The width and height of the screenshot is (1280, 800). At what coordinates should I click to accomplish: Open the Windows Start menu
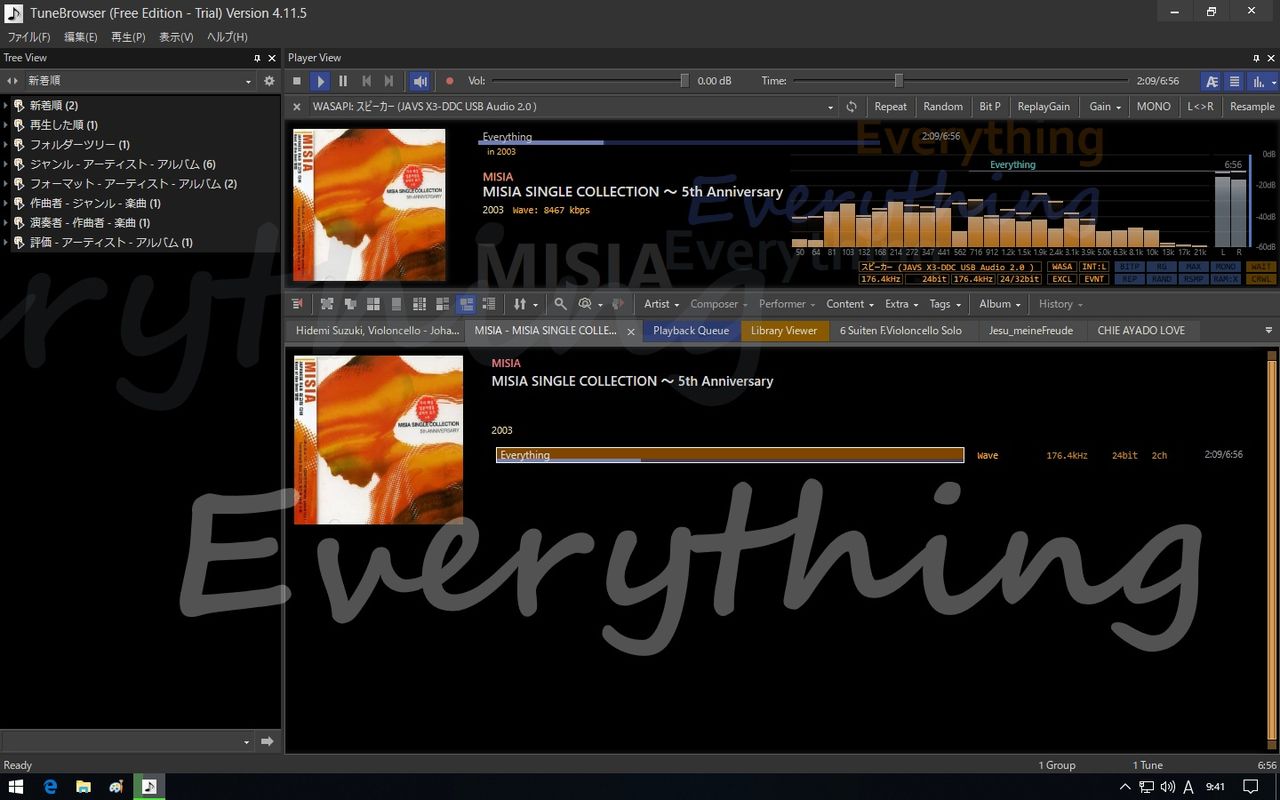click(16, 787)
